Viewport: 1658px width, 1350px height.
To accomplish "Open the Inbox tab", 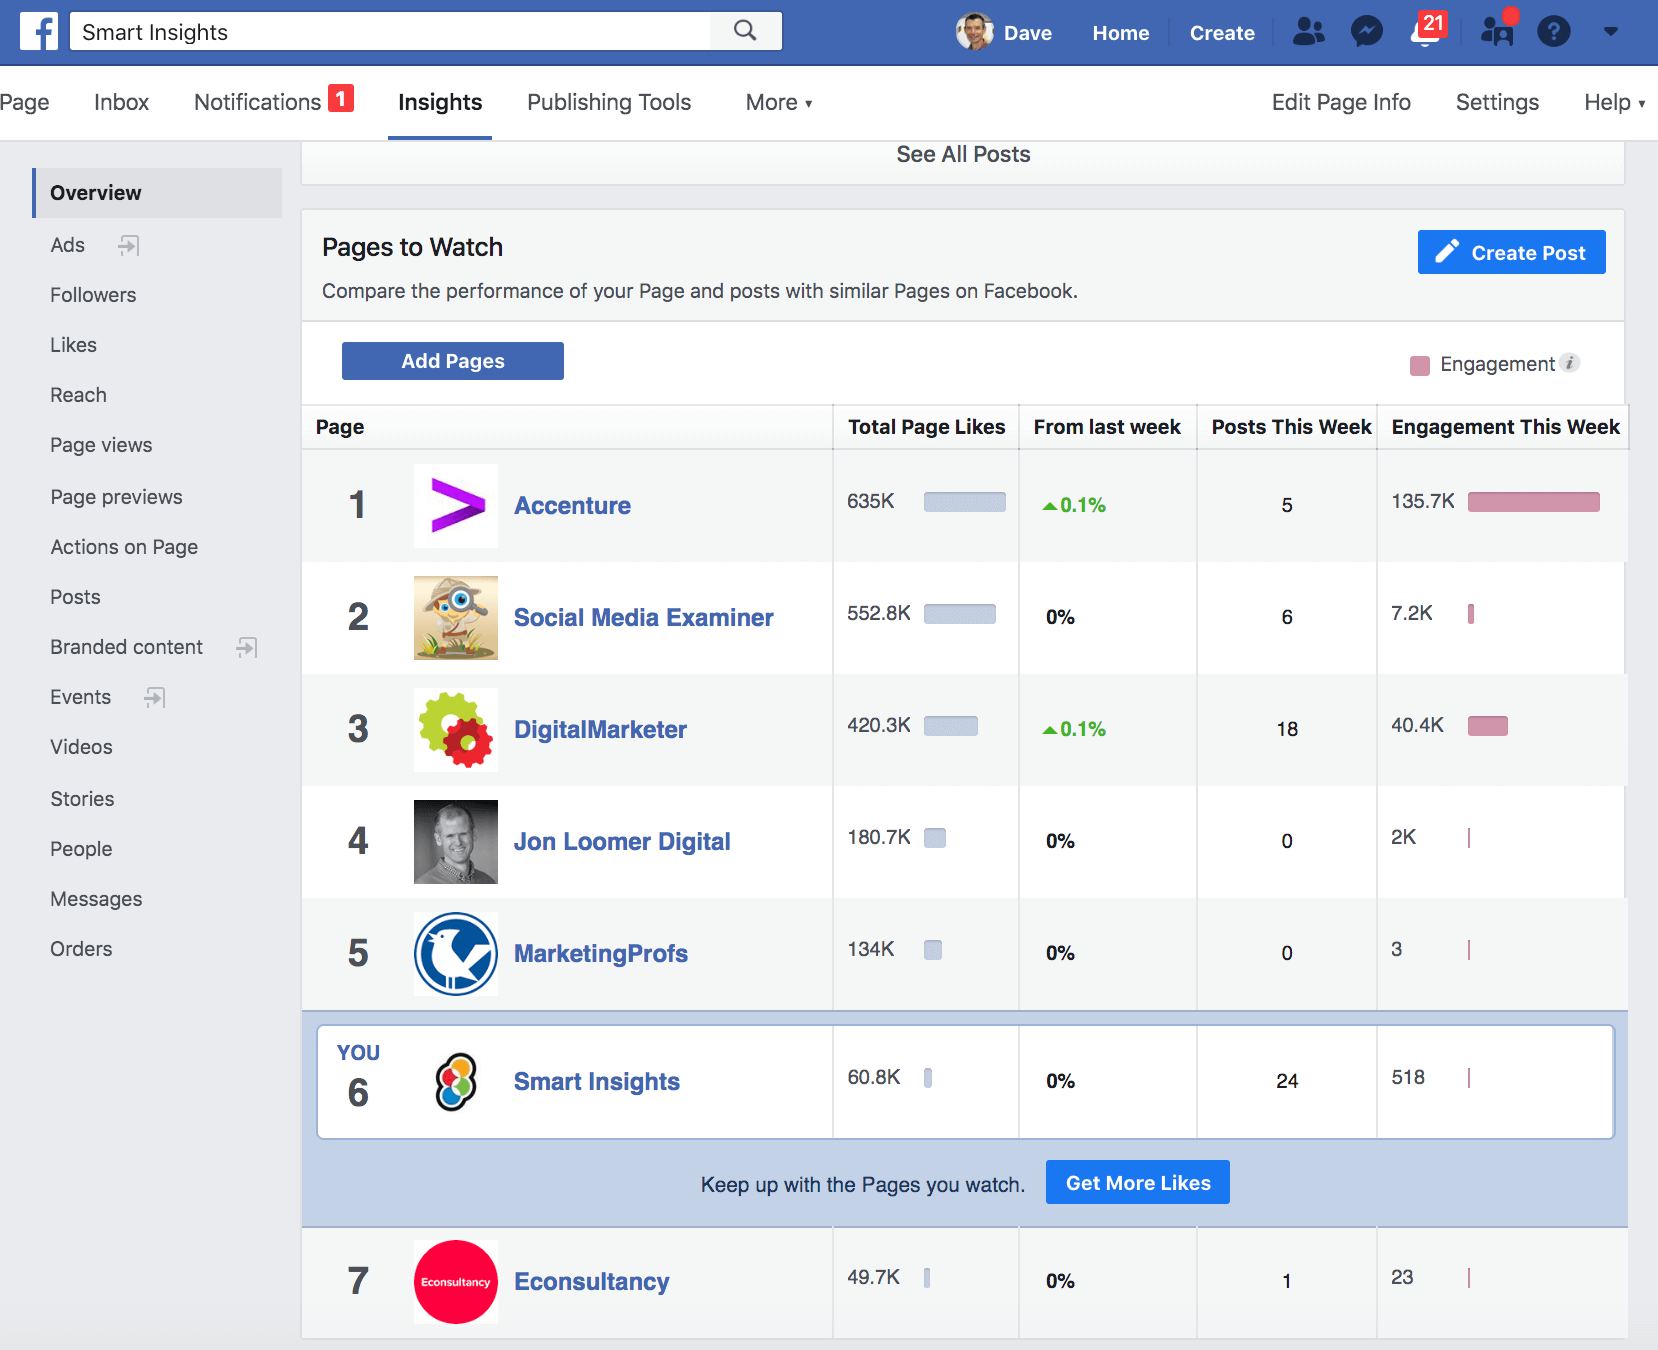I will coord(121,102).
